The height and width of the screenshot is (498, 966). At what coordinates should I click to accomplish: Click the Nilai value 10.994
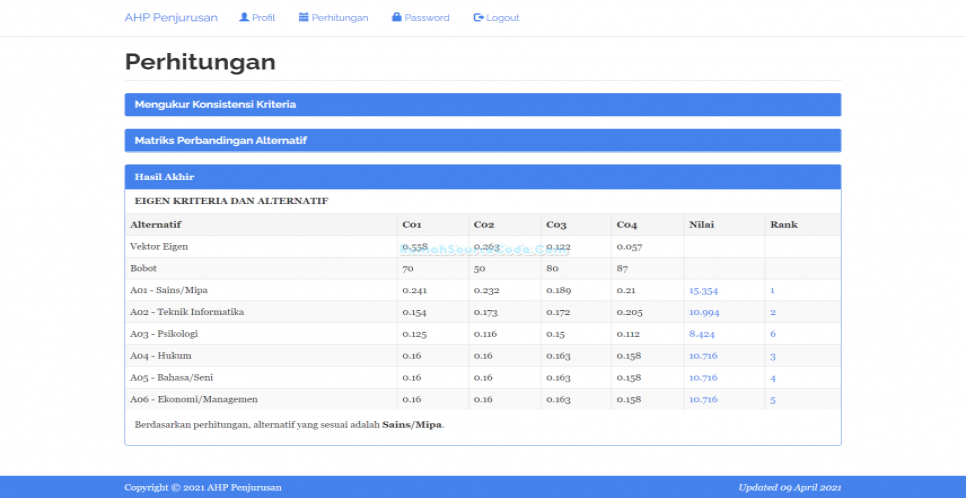coord(703,313)
